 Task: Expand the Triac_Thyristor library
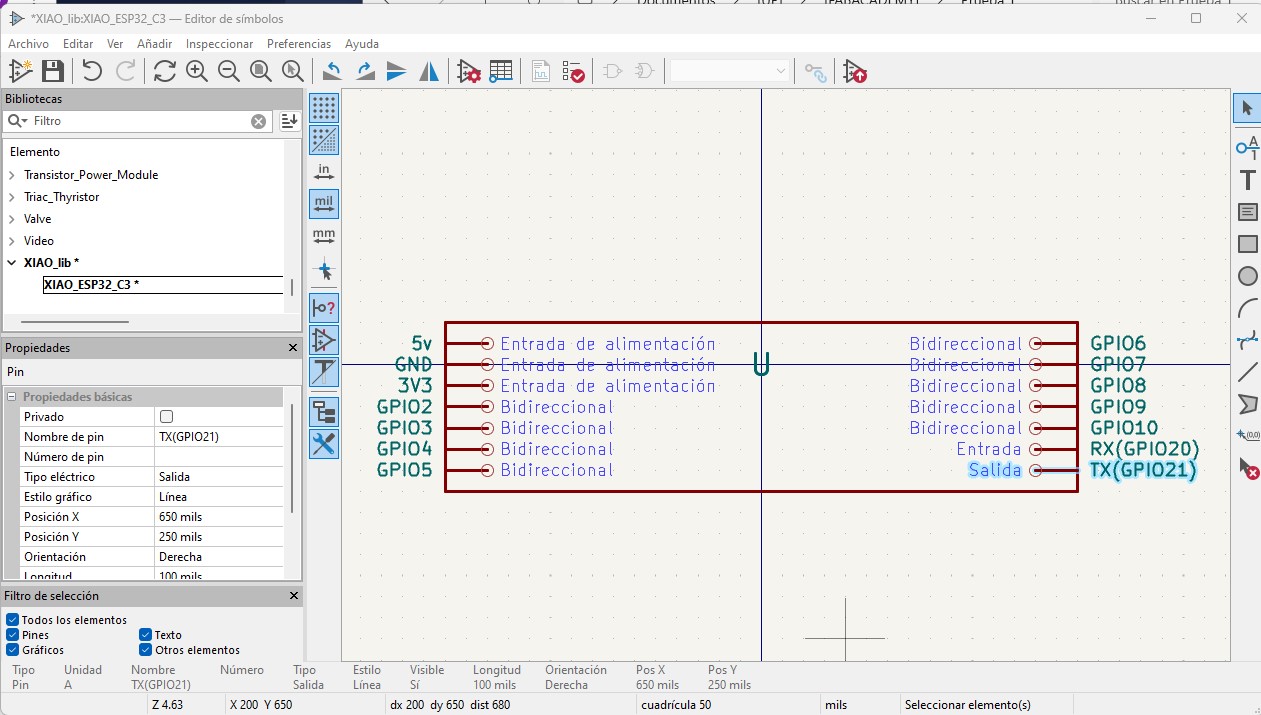coord(12,197)
